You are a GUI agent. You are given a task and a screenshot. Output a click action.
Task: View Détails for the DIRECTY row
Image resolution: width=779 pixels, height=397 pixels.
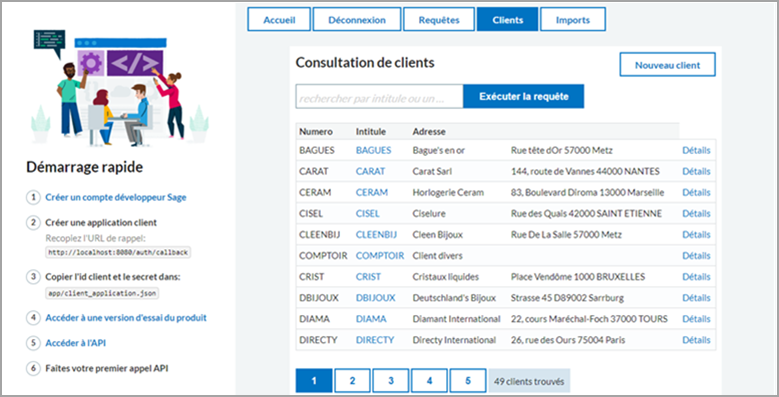point(696,340)
